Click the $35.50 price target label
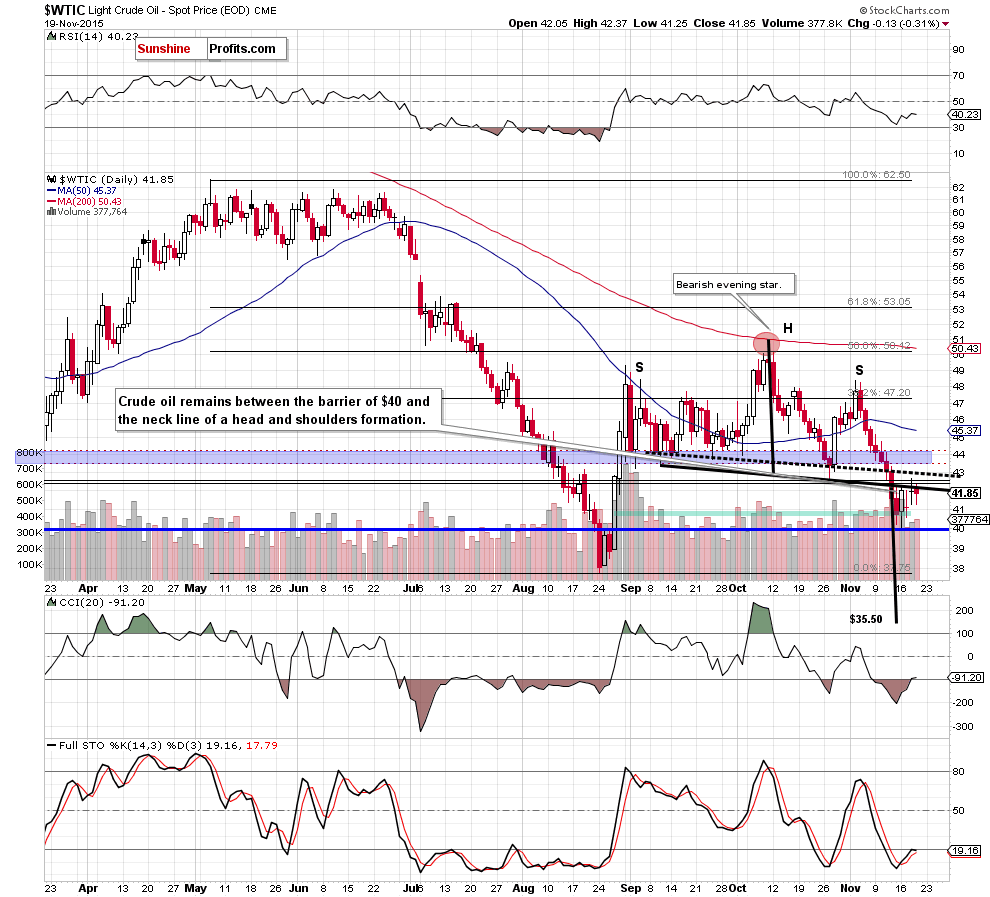This screenshot has width=990, height=897. (866, 619)
